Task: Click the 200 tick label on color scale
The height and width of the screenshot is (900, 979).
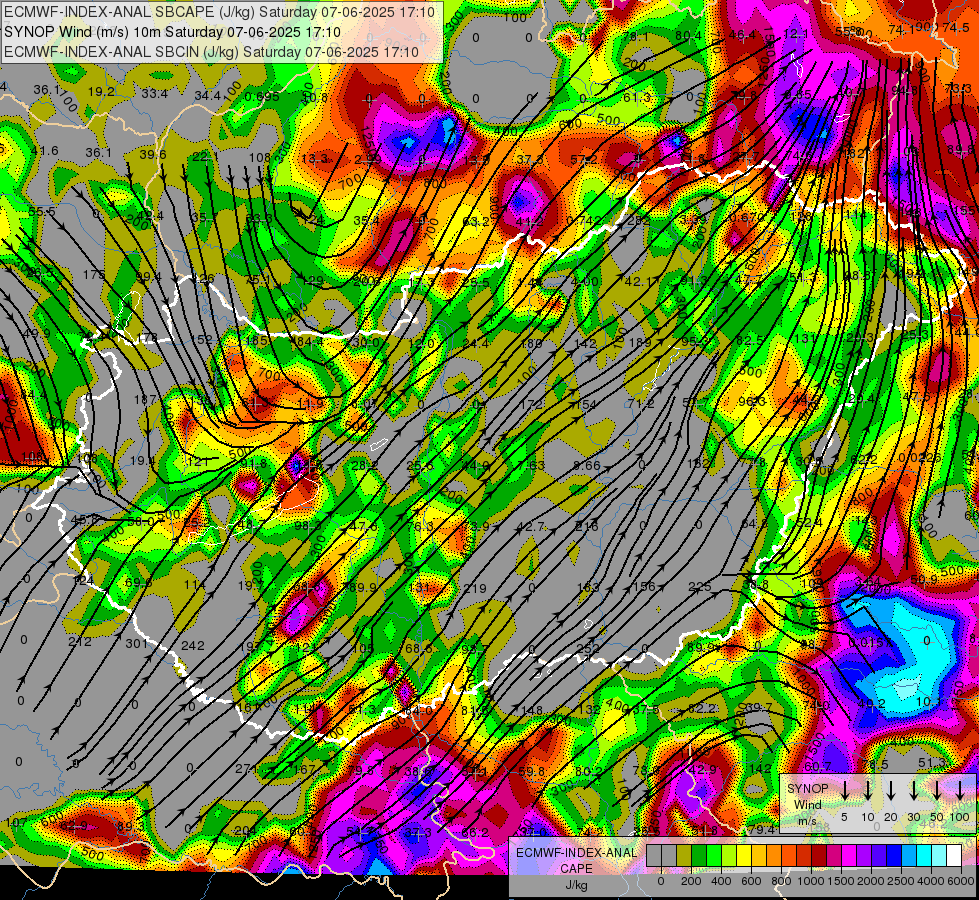Action: point(691,881)
